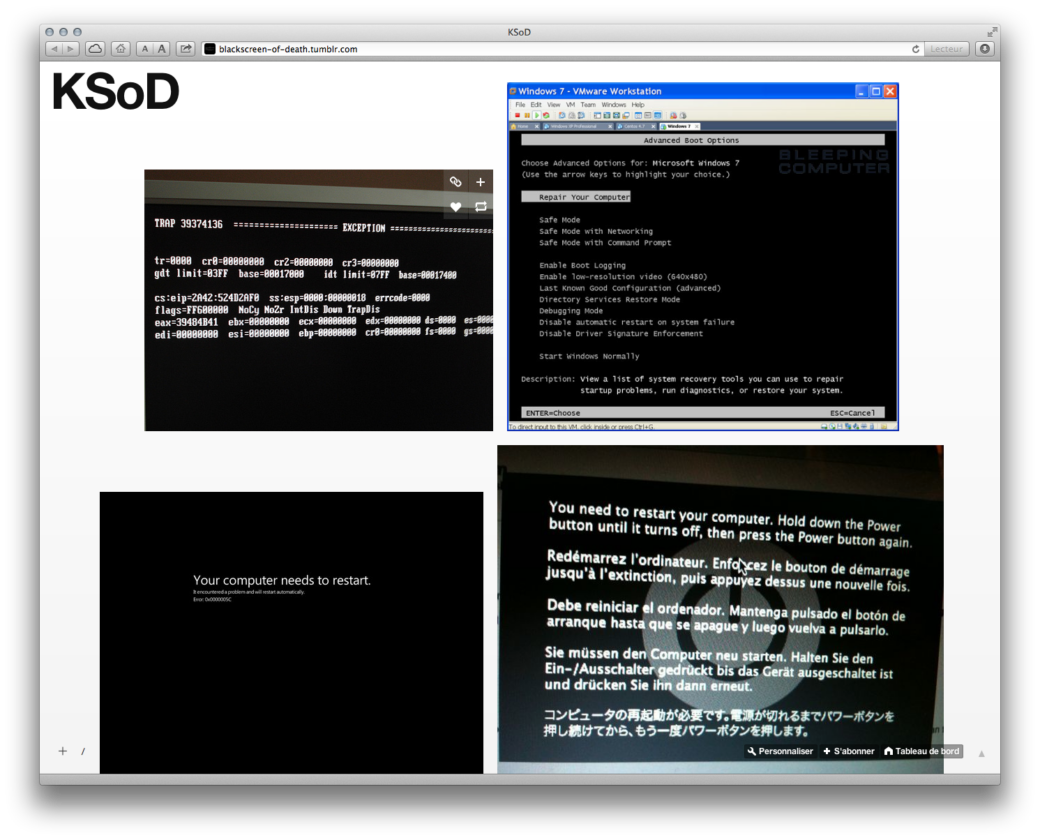
Task: Click the gray minimize window button
Action: [63, 32]
